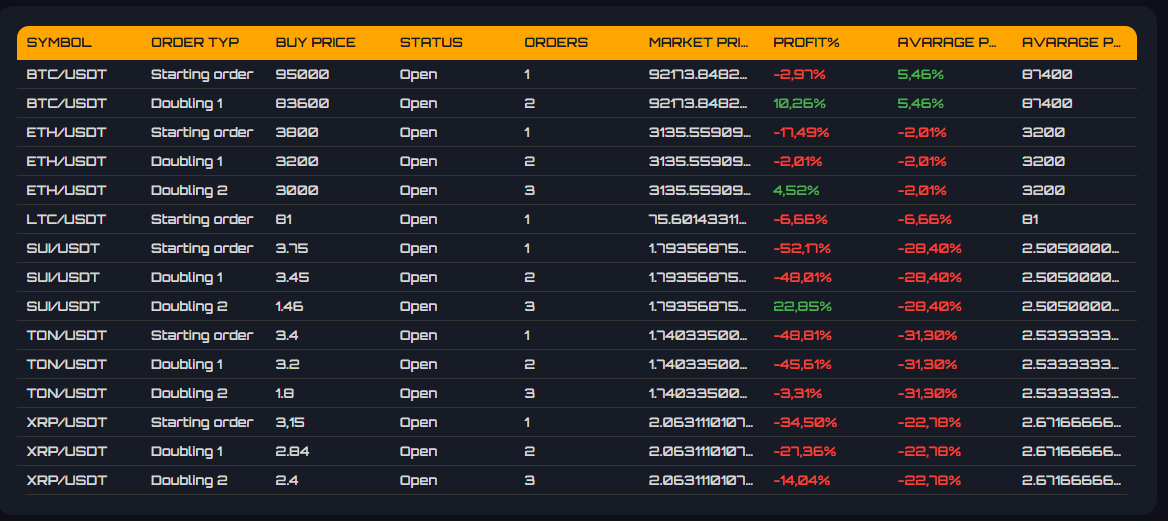Click the buy price 1.8 cell
The image size is (1168, 521).
285,394
